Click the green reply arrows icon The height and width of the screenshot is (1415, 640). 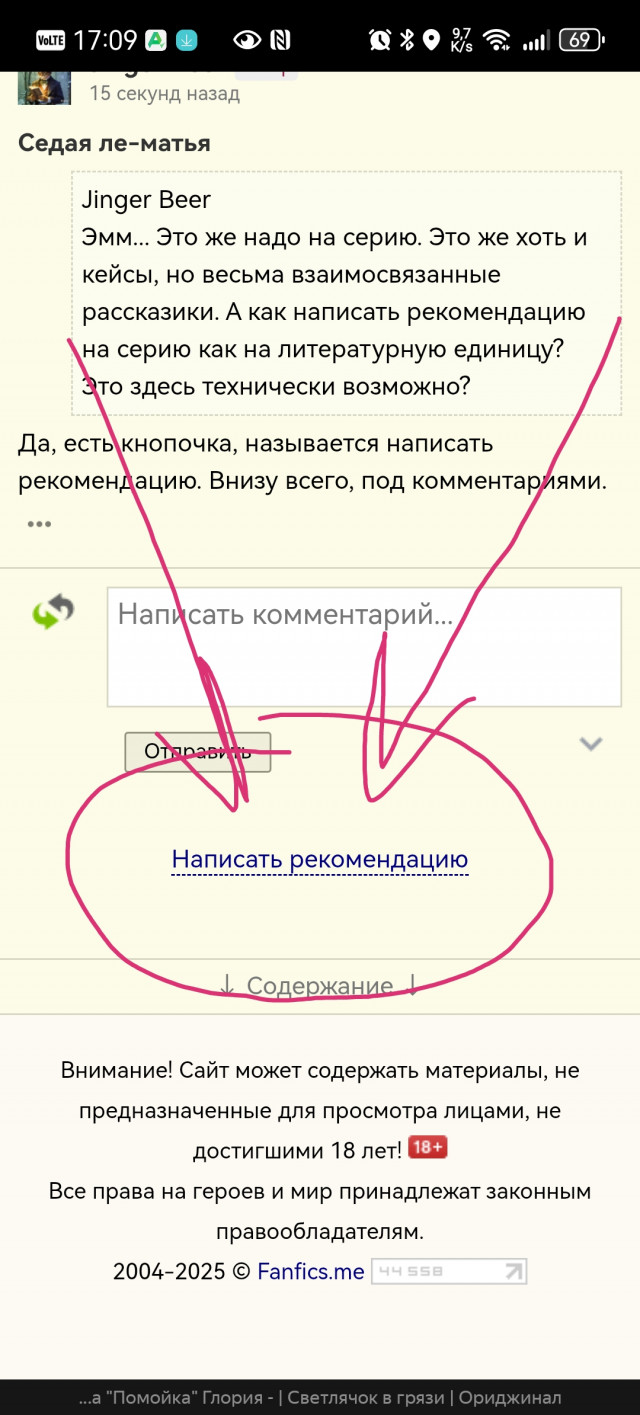click(53, 611)
